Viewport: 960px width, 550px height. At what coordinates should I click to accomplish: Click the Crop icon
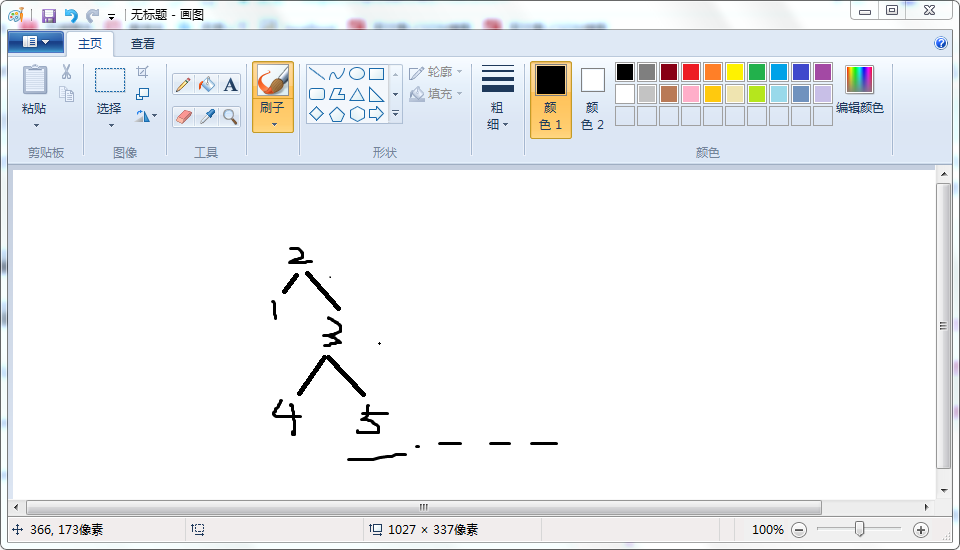pos(143,72)
